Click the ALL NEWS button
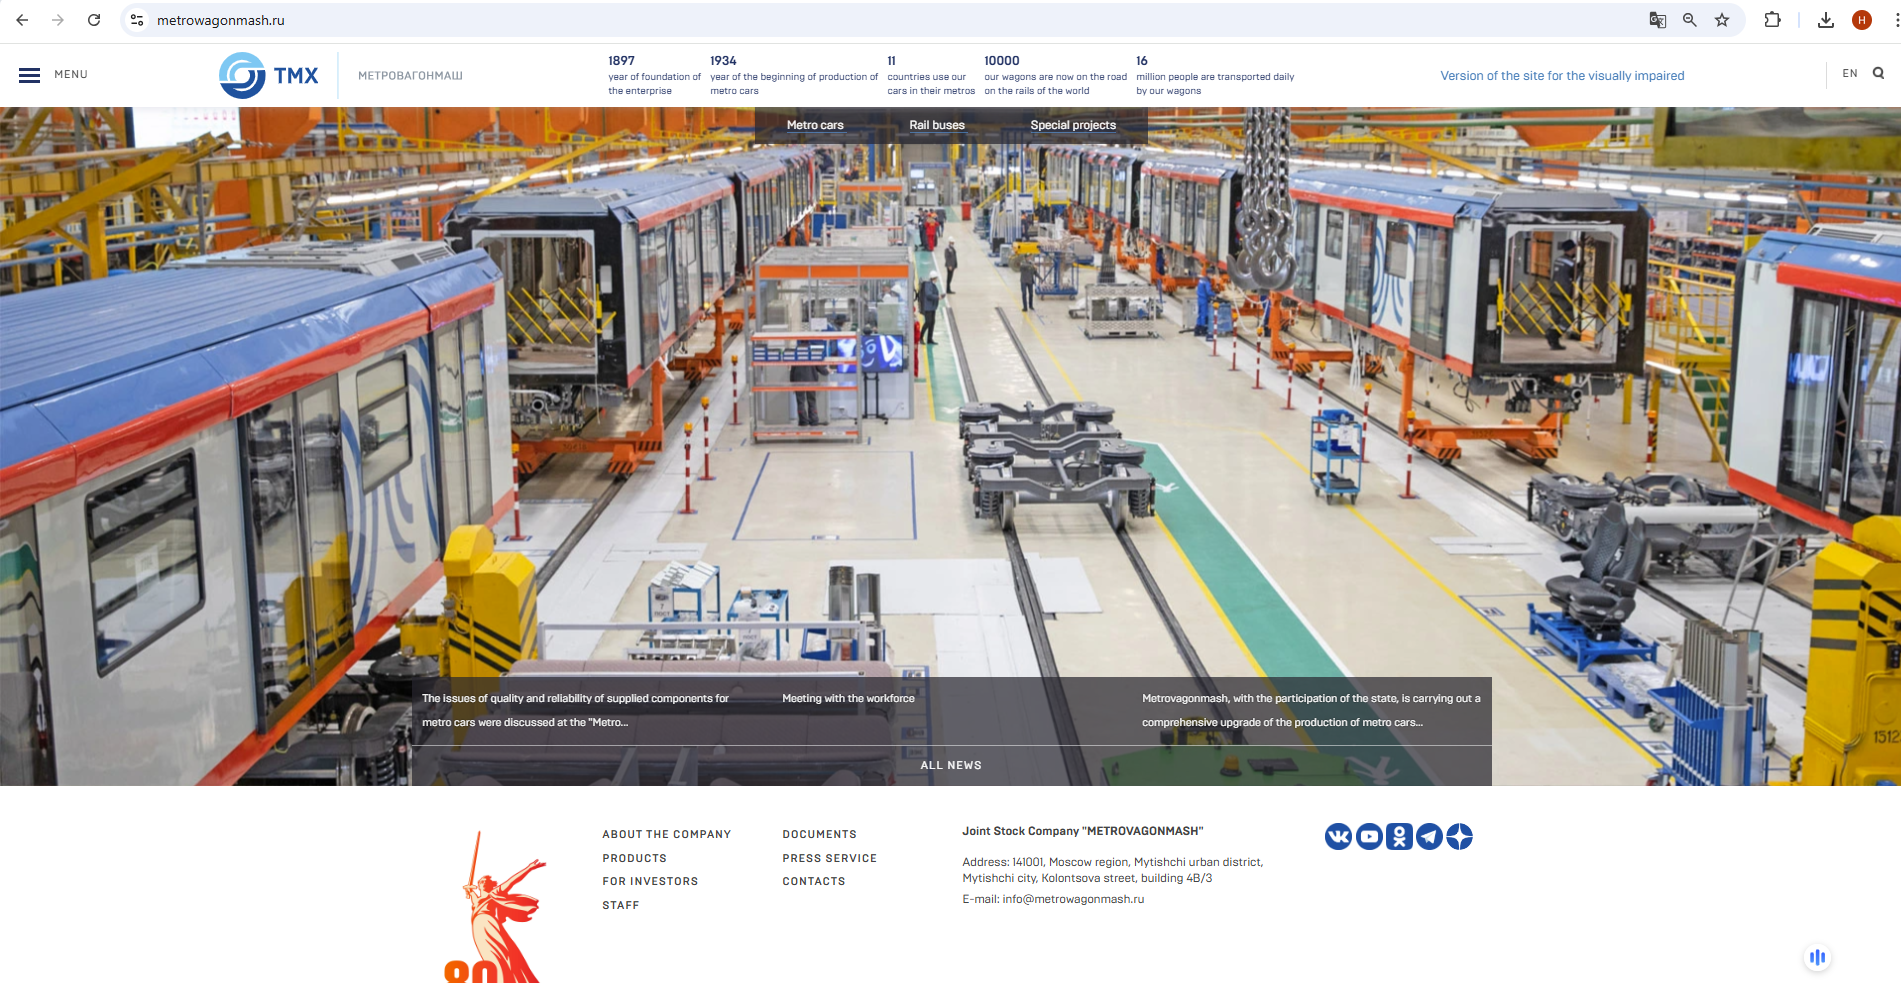 pyautogui.click(x=951, y=765)
